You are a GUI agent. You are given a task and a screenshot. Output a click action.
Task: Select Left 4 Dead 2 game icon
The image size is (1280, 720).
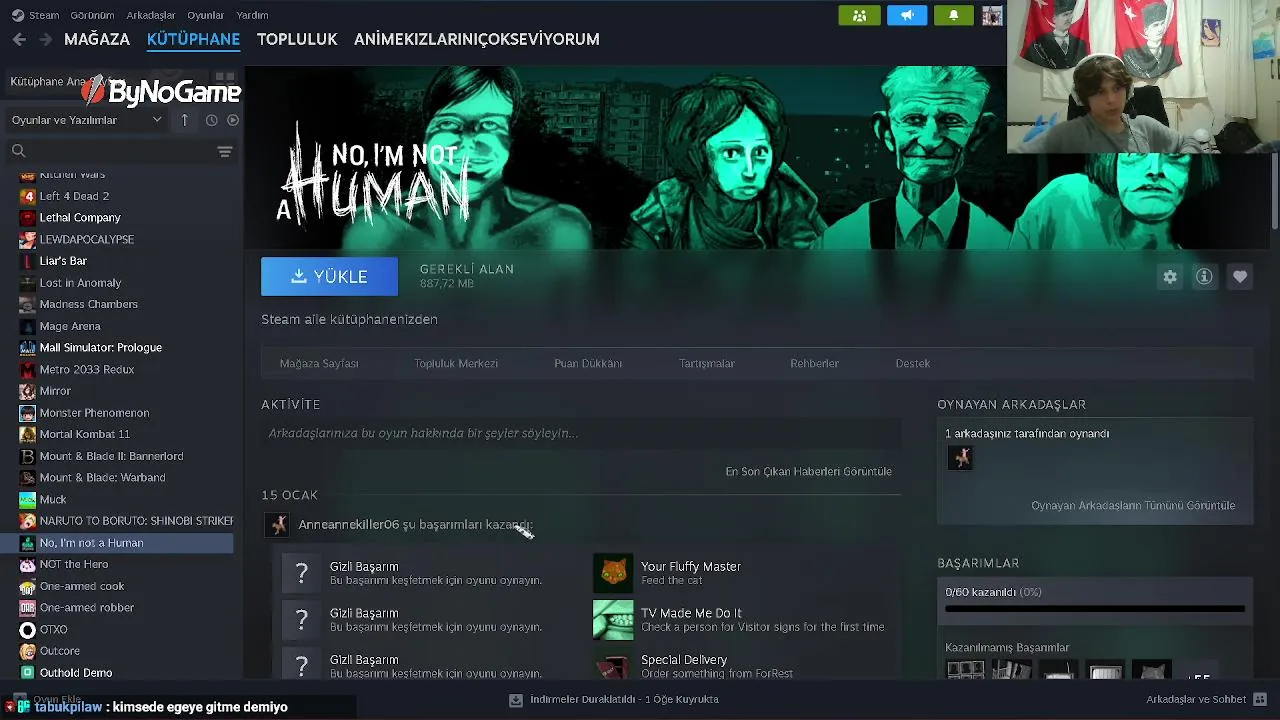[x=28, y=196]
